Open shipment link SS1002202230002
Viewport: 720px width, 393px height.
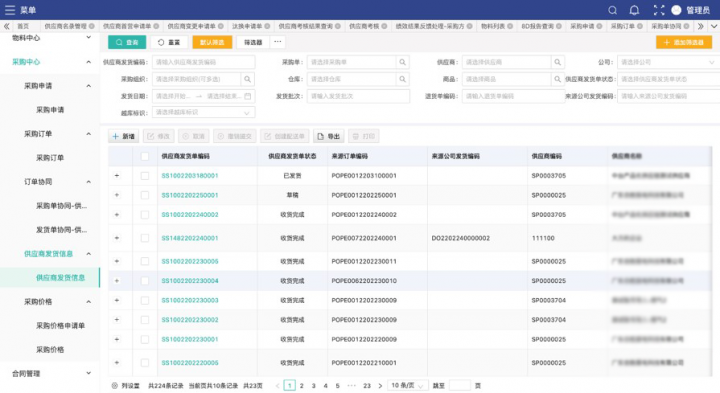pyautogui.click(x=190, y=320)
